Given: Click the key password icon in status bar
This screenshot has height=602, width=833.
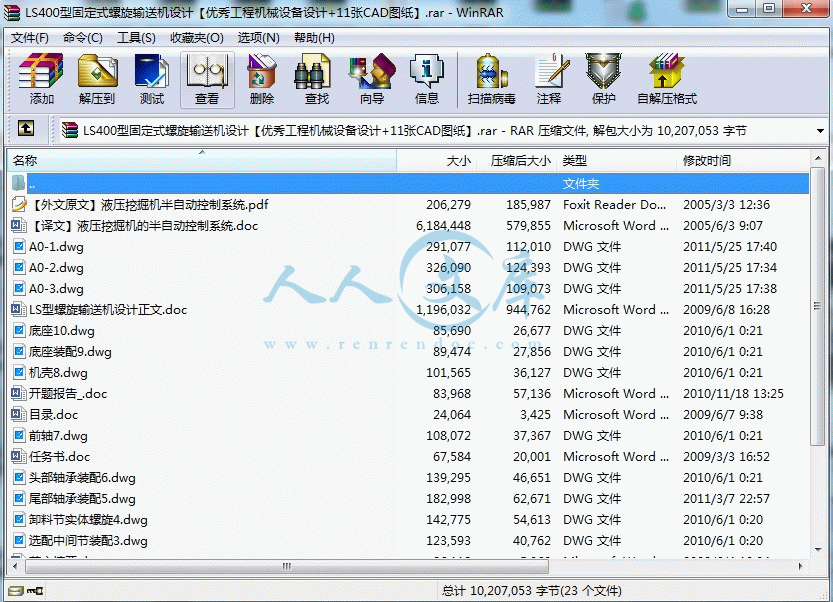Looking at the screenshot, I should 35,590.
